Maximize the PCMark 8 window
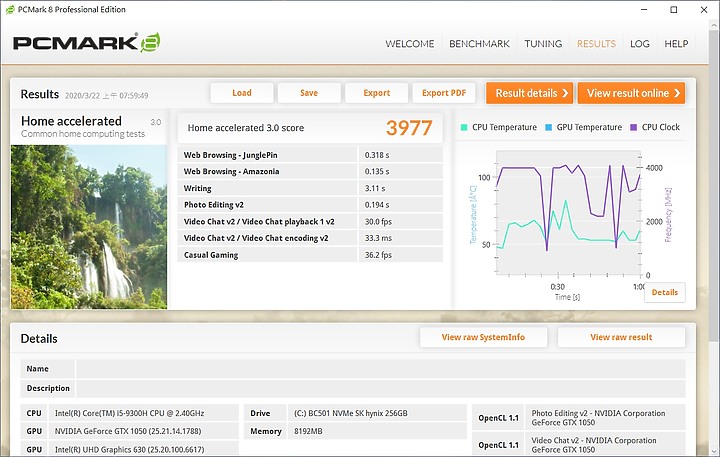 tap(674, 10)
